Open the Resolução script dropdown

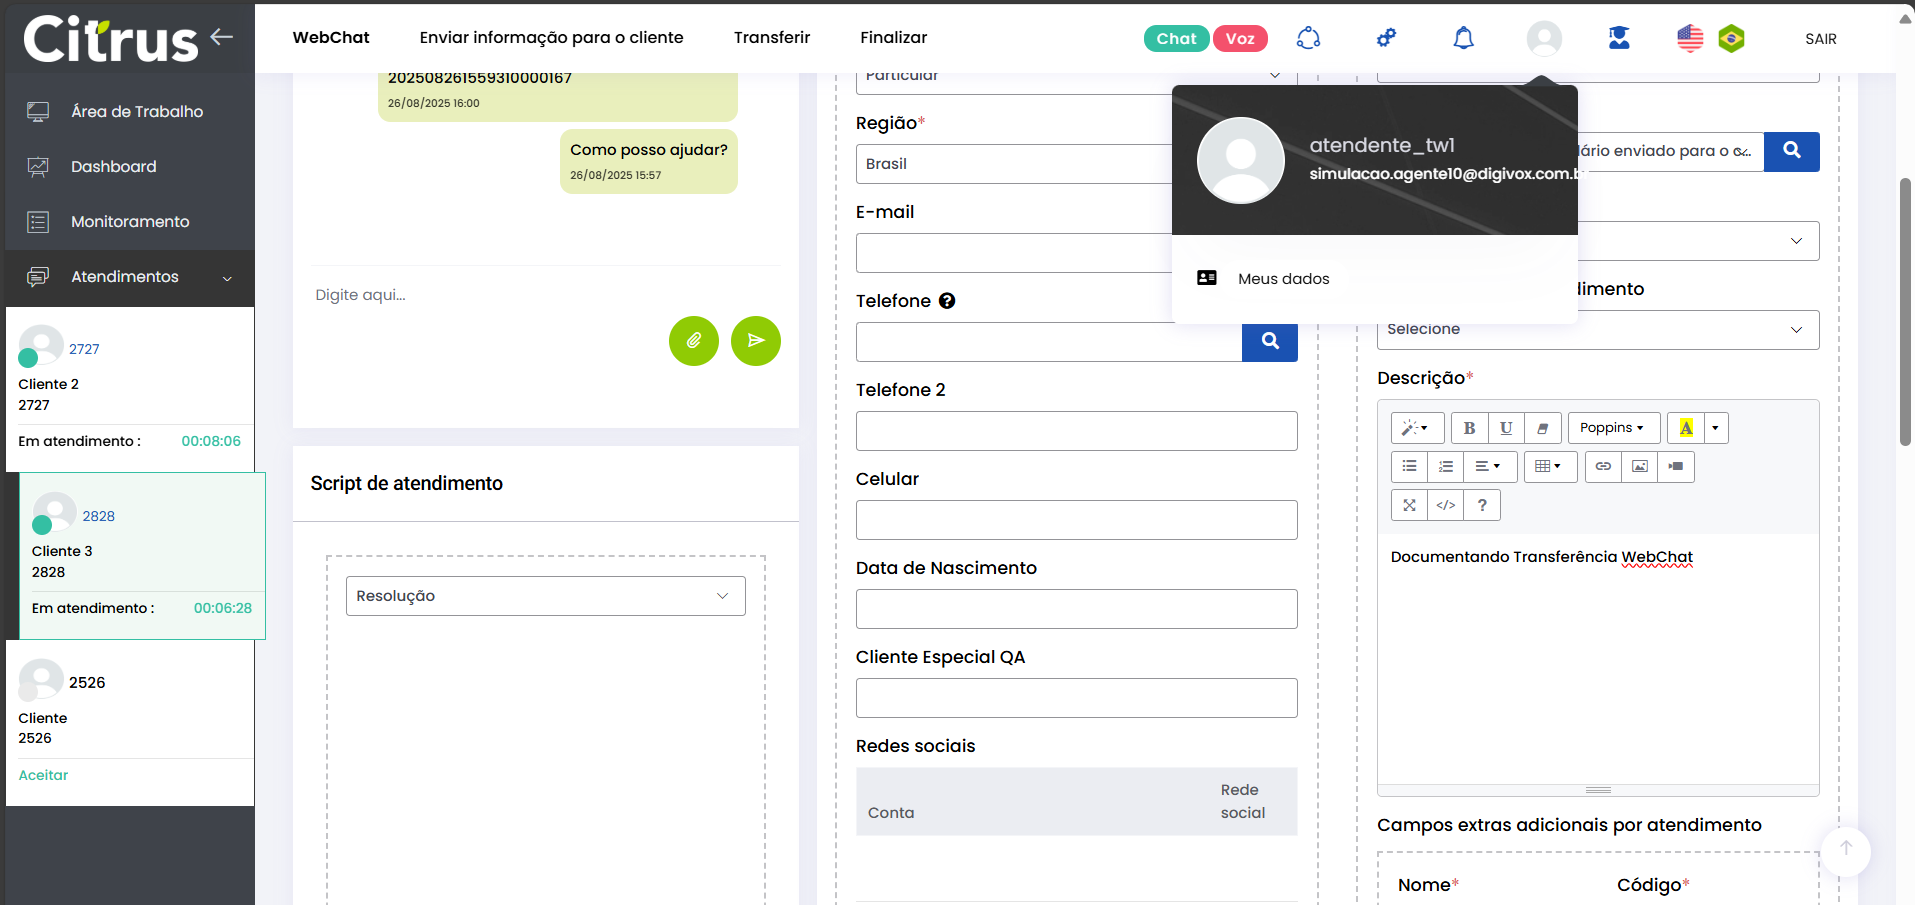[545, 596]
